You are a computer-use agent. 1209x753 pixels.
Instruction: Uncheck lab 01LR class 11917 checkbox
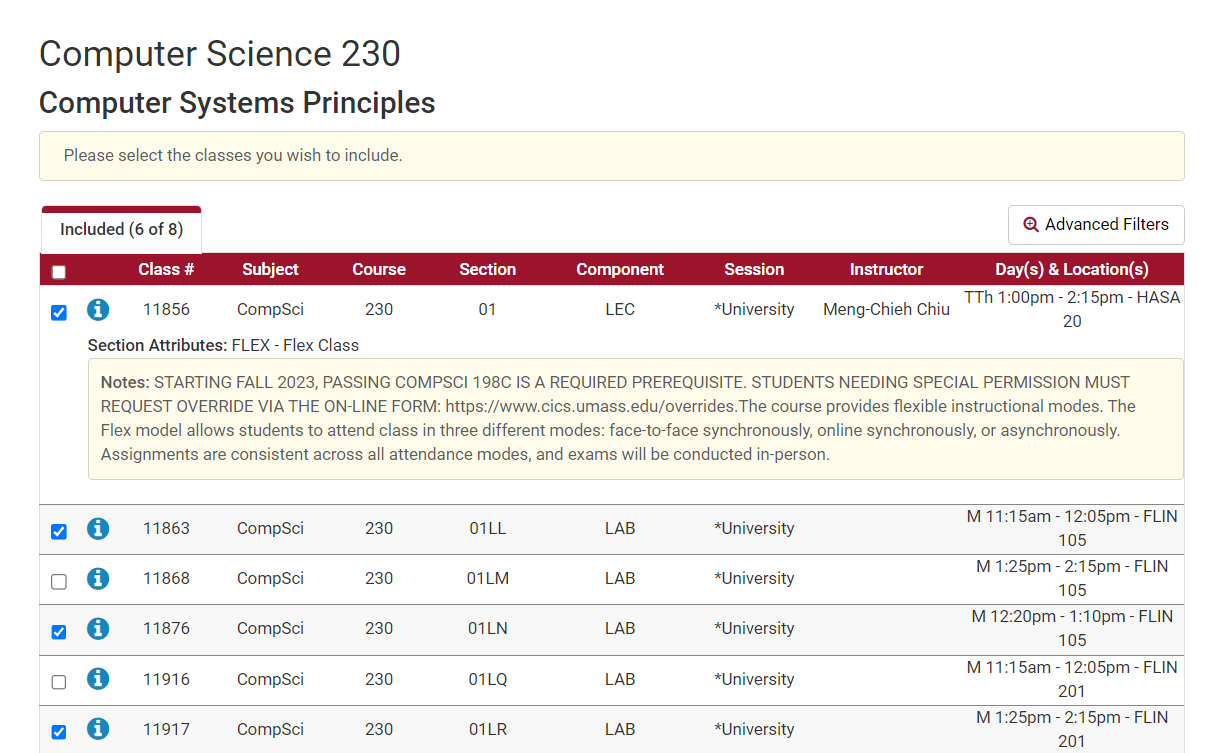point(59,732)
